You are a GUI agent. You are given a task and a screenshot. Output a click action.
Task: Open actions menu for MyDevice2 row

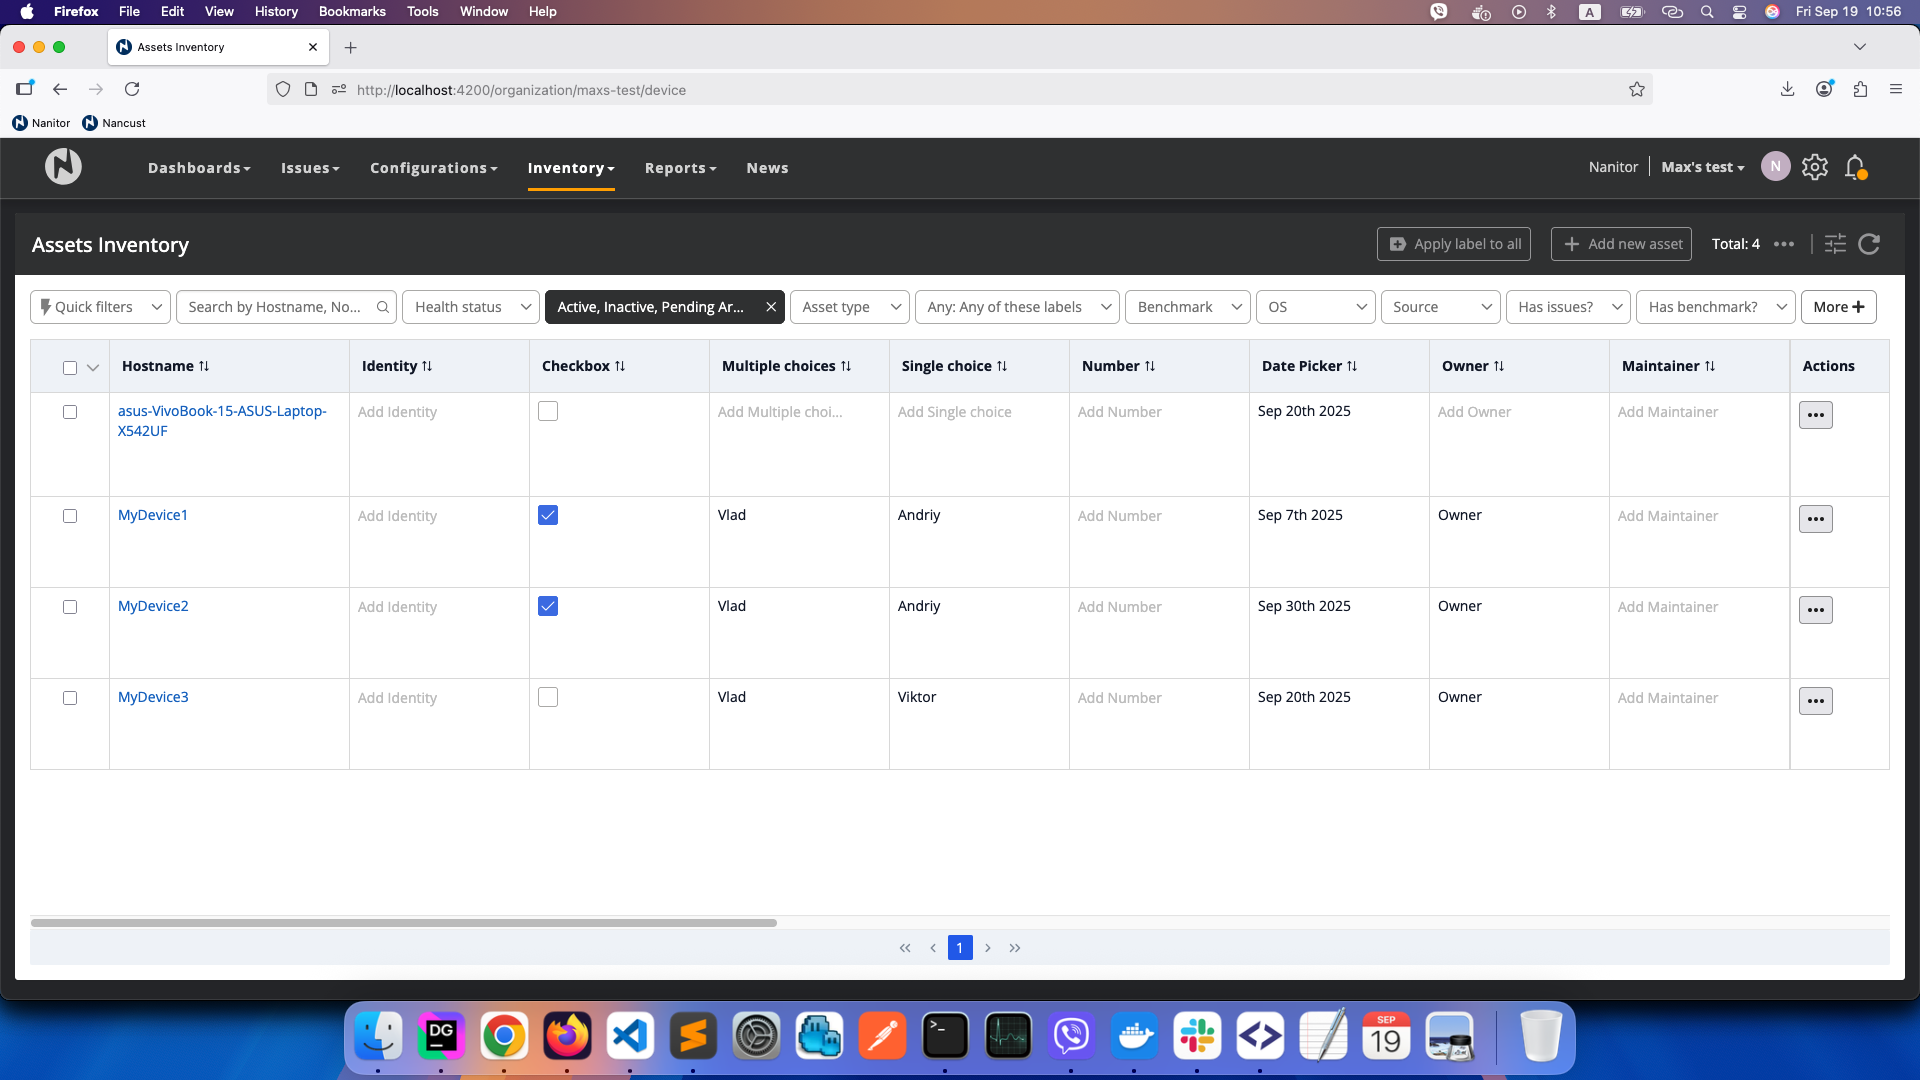point(1815,610)
